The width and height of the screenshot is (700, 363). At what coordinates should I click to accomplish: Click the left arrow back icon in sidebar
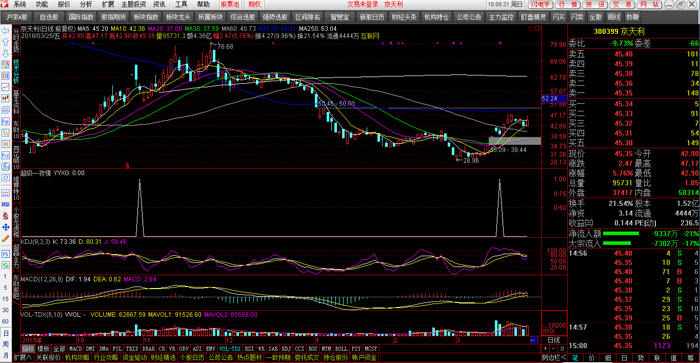5,31
